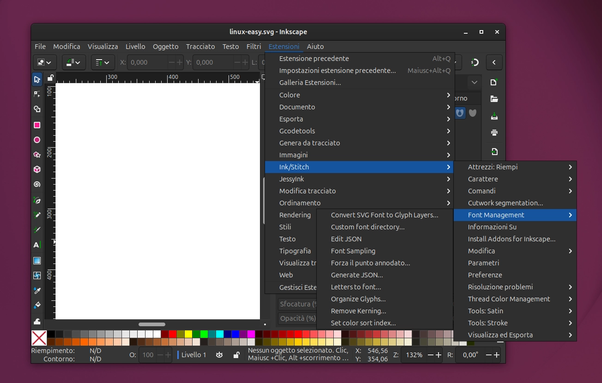Click the Save document icon
Viewport: 602px width, 383px height.
(494, 116)
